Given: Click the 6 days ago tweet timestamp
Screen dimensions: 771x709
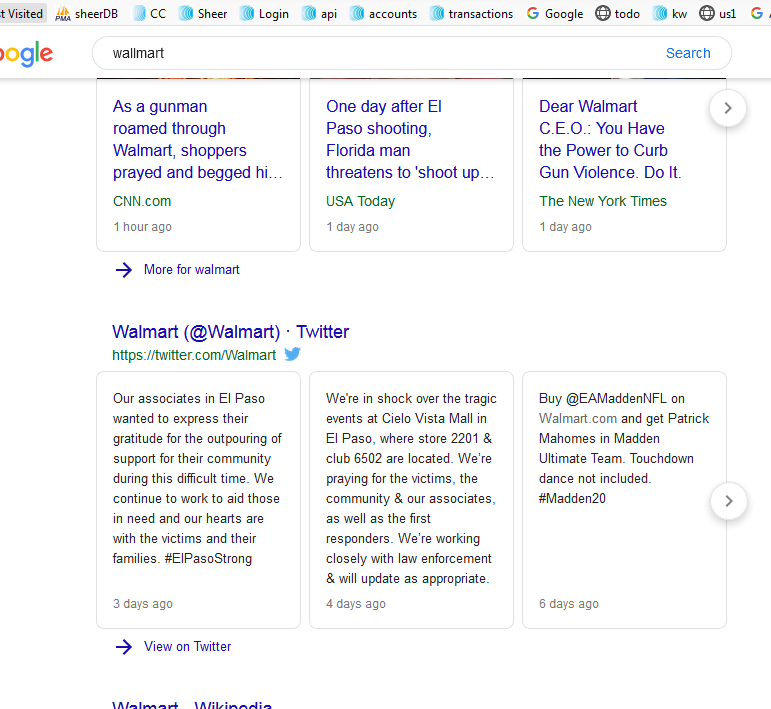Looking at the screenshot, I should 569,604.
